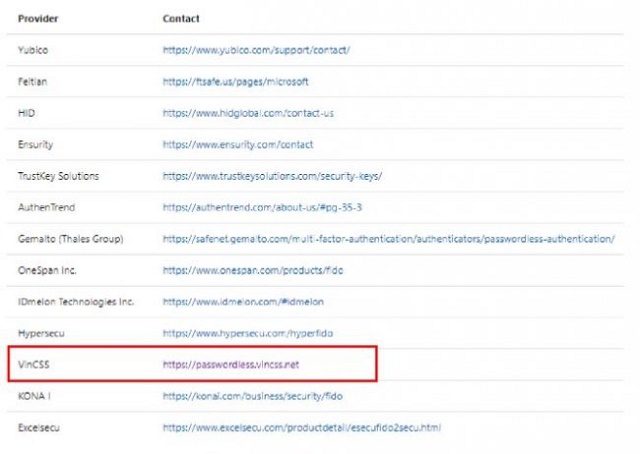Select the Provider column header
This screenshot has width=640, height=454.
click(38, 19)
